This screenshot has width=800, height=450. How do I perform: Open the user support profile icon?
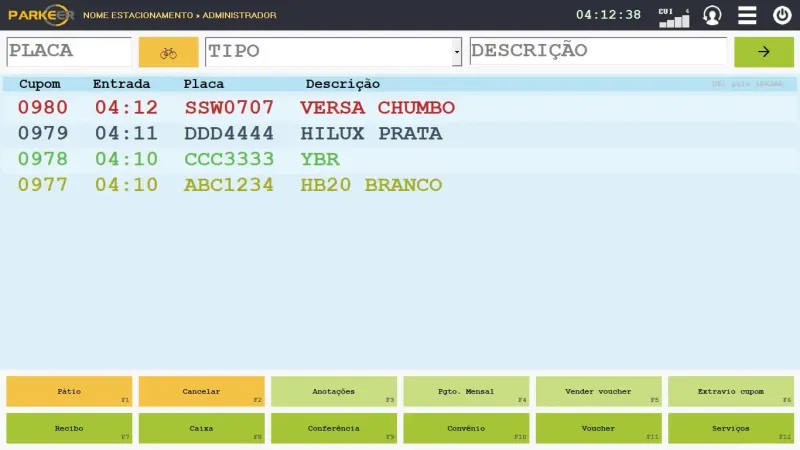coord(712,15)
